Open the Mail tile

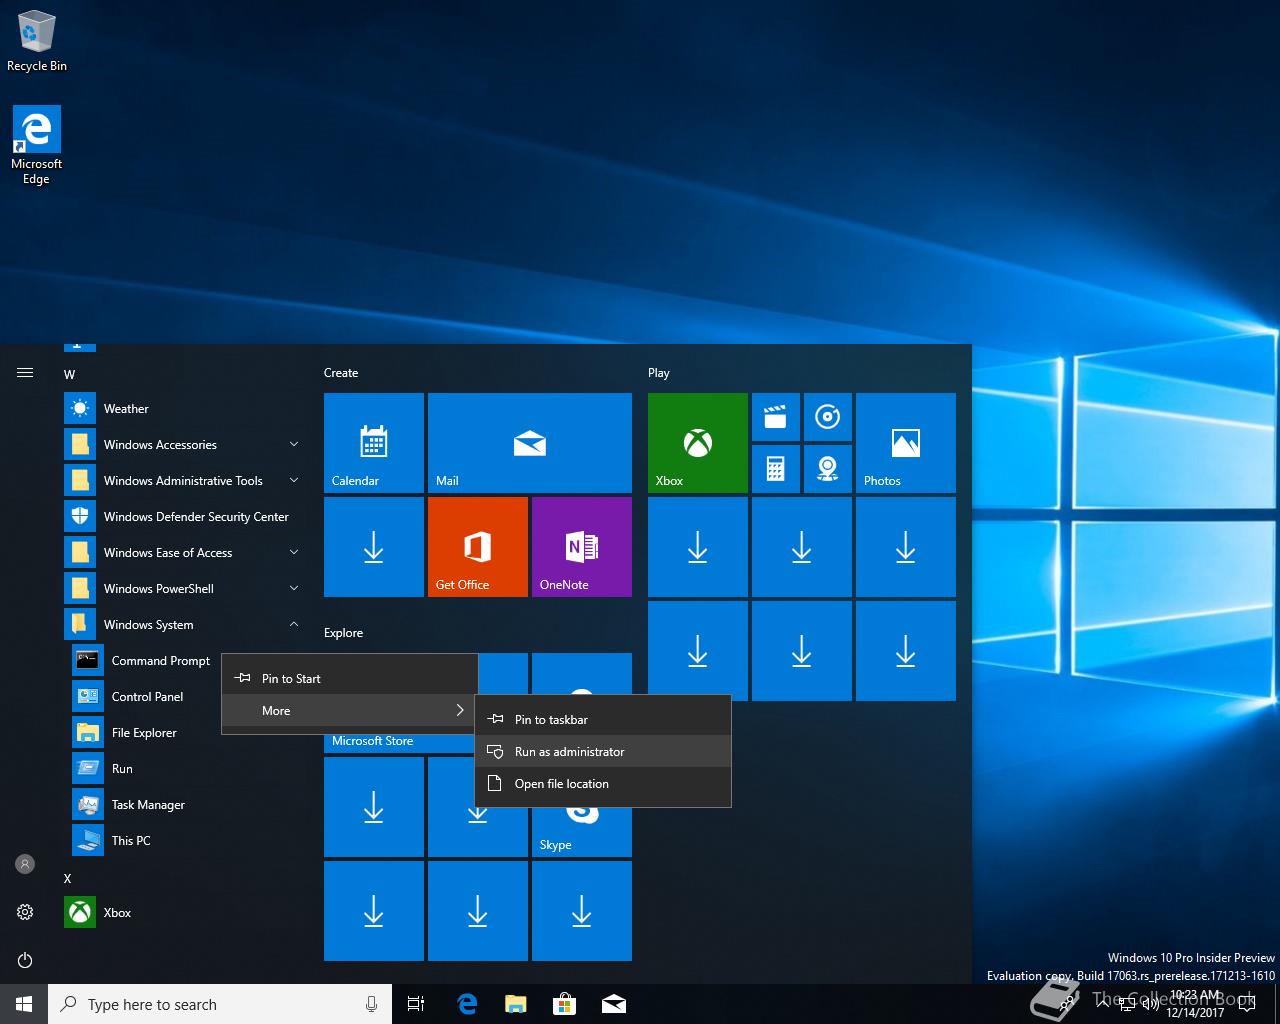click(530, 443)
